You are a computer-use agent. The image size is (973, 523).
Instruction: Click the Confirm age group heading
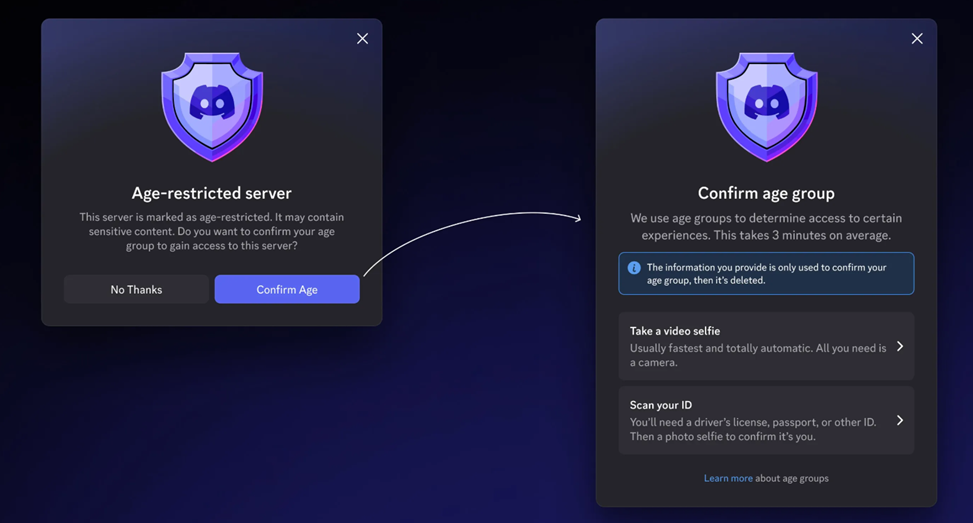coord(766,193)
